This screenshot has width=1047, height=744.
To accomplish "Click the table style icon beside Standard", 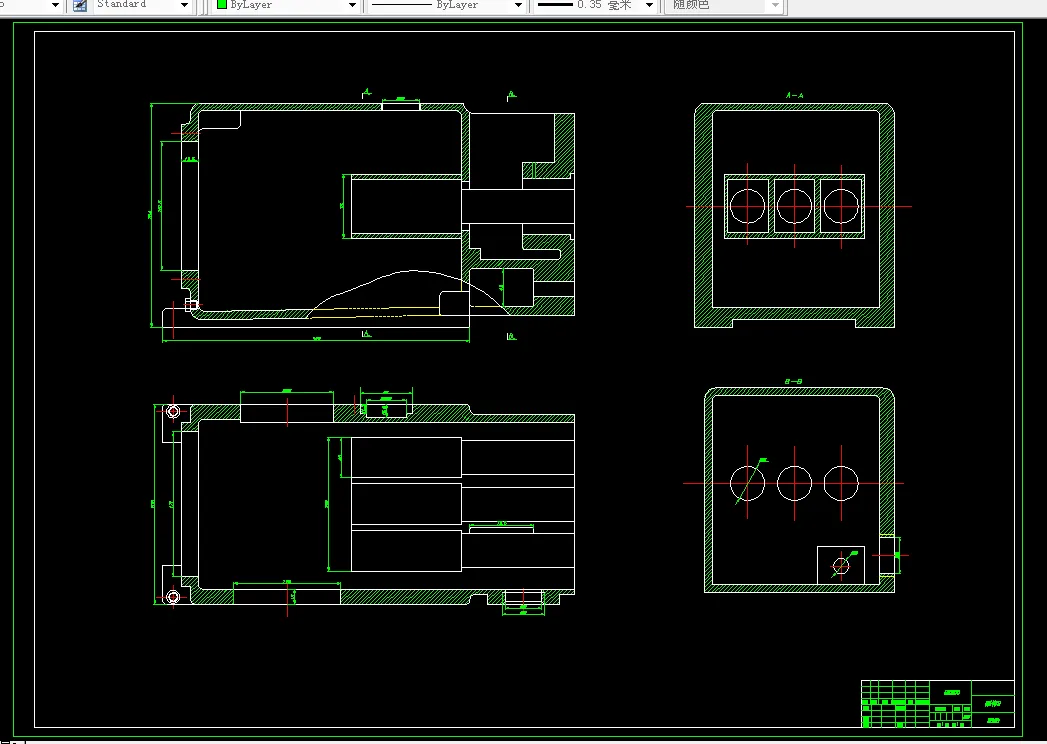I will pyautogui.click(x=79, y=5).
